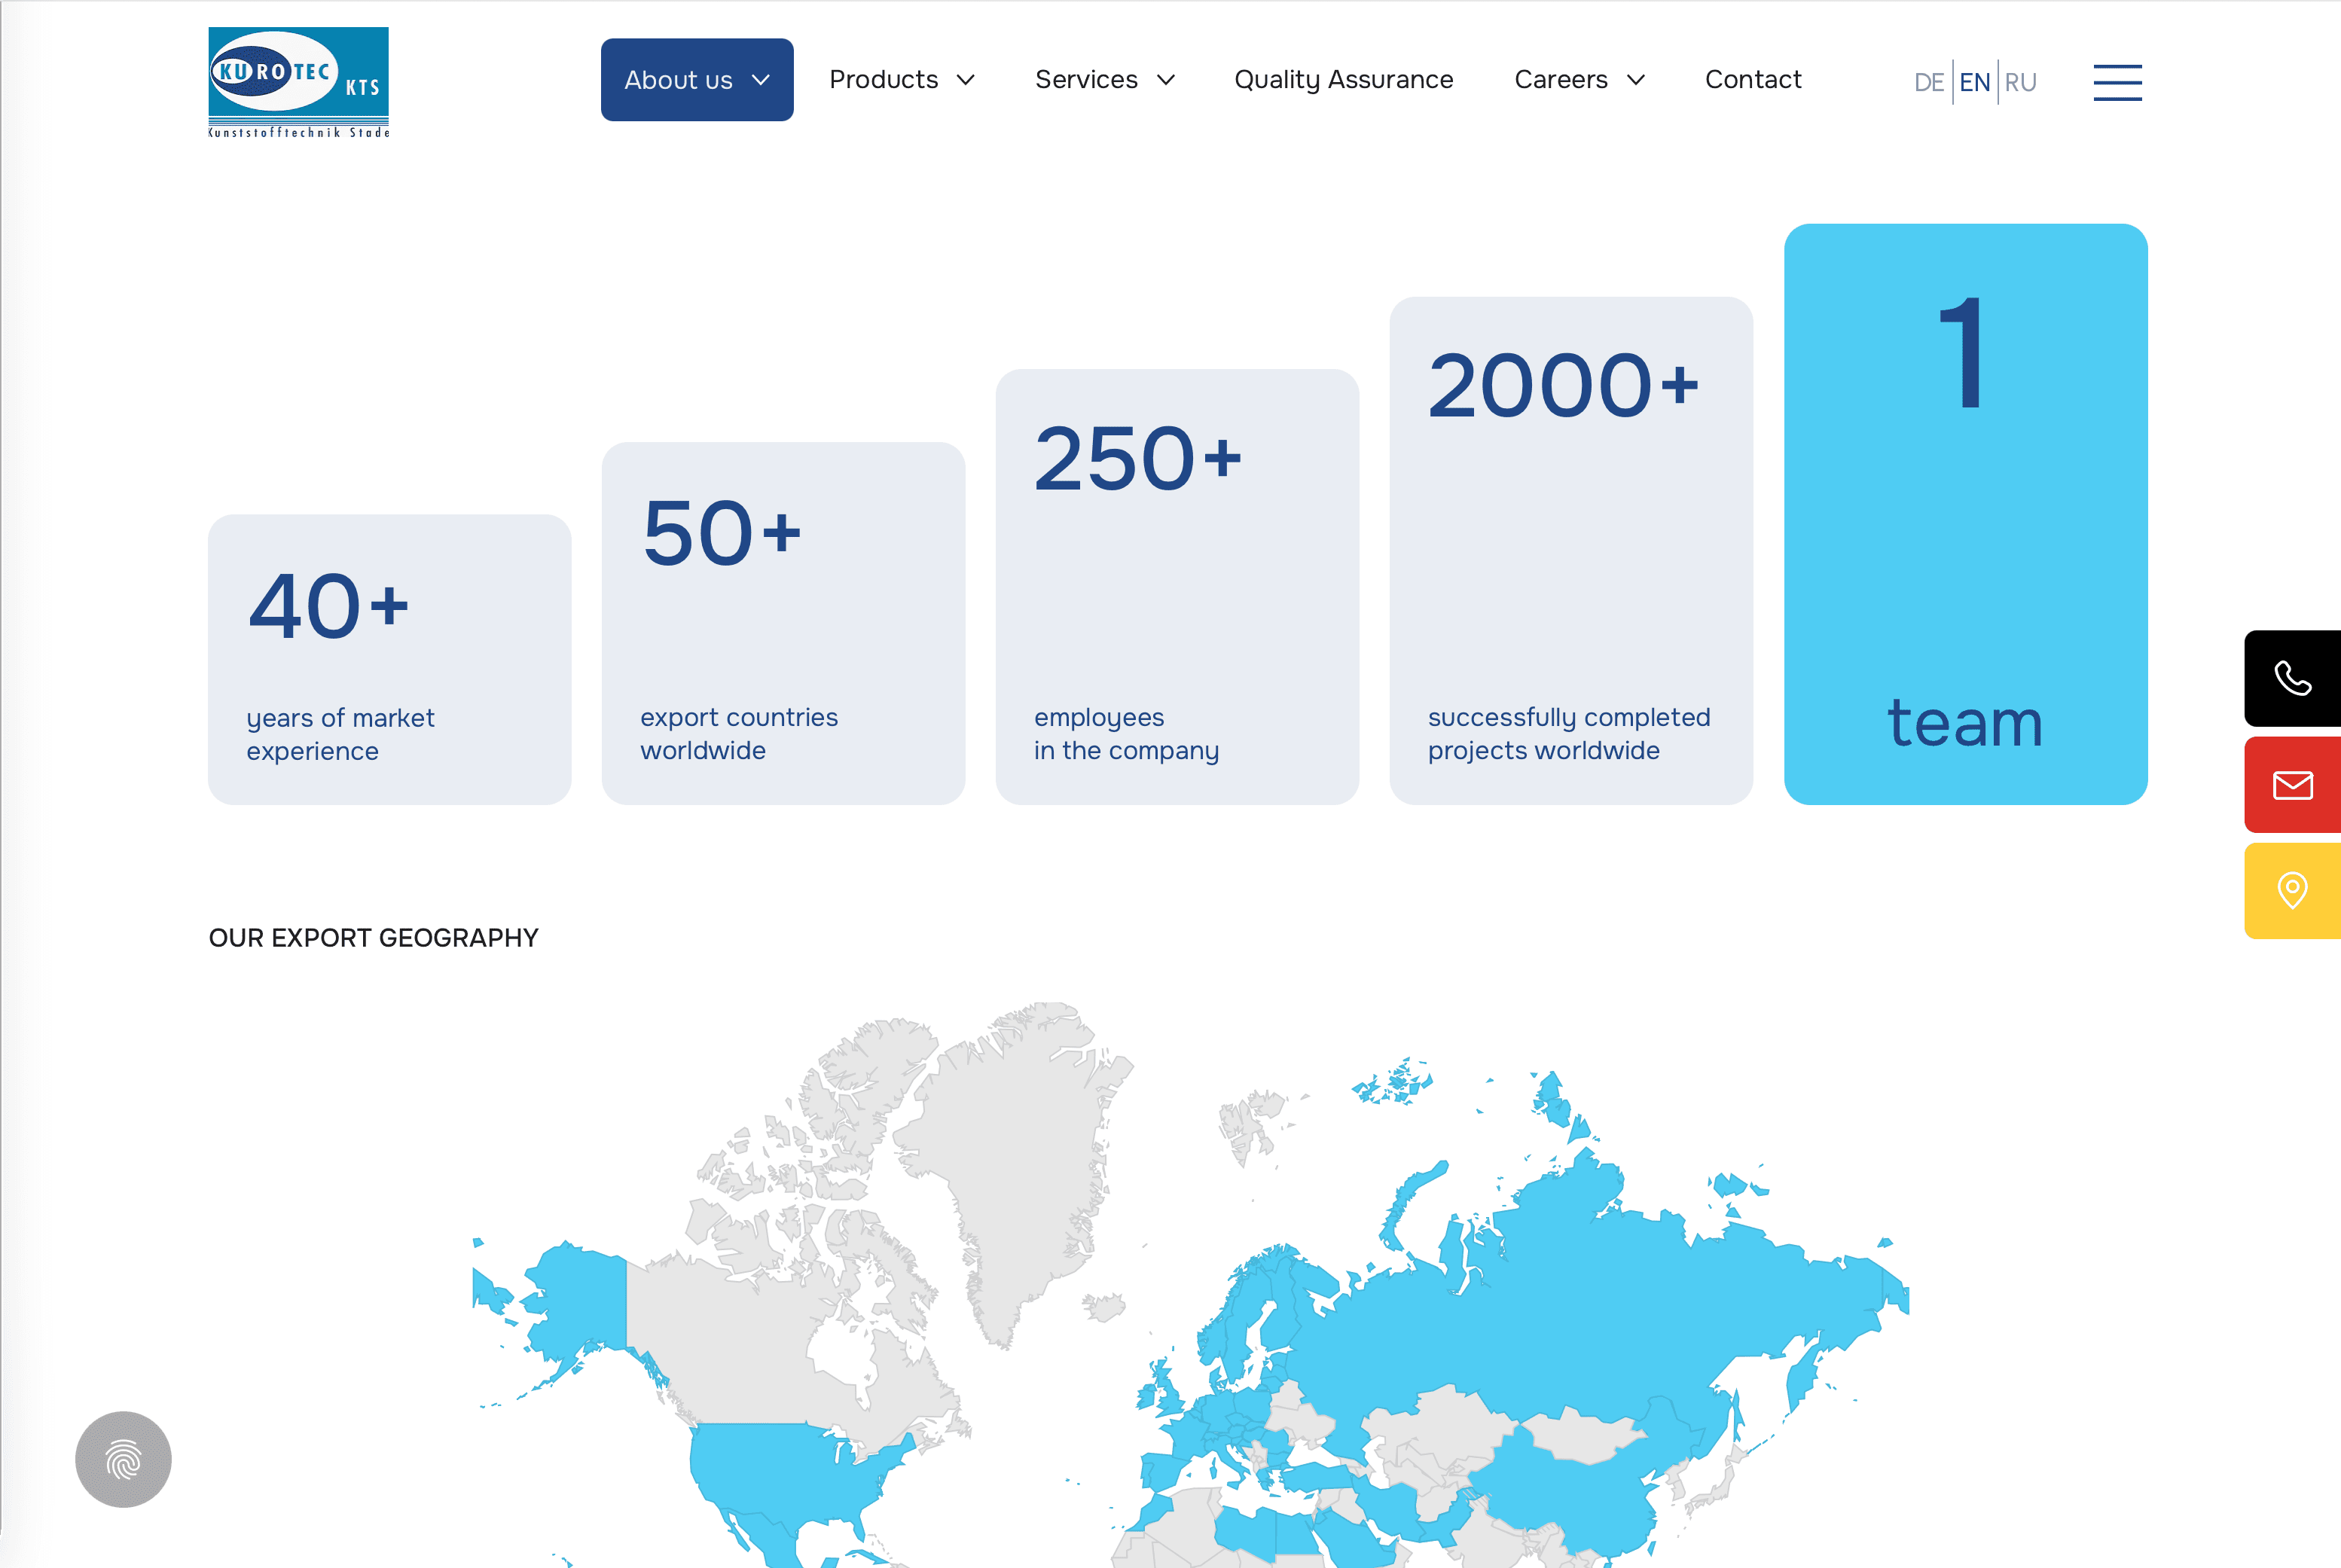Expand the Services dropdown

tap(1104, 80)
